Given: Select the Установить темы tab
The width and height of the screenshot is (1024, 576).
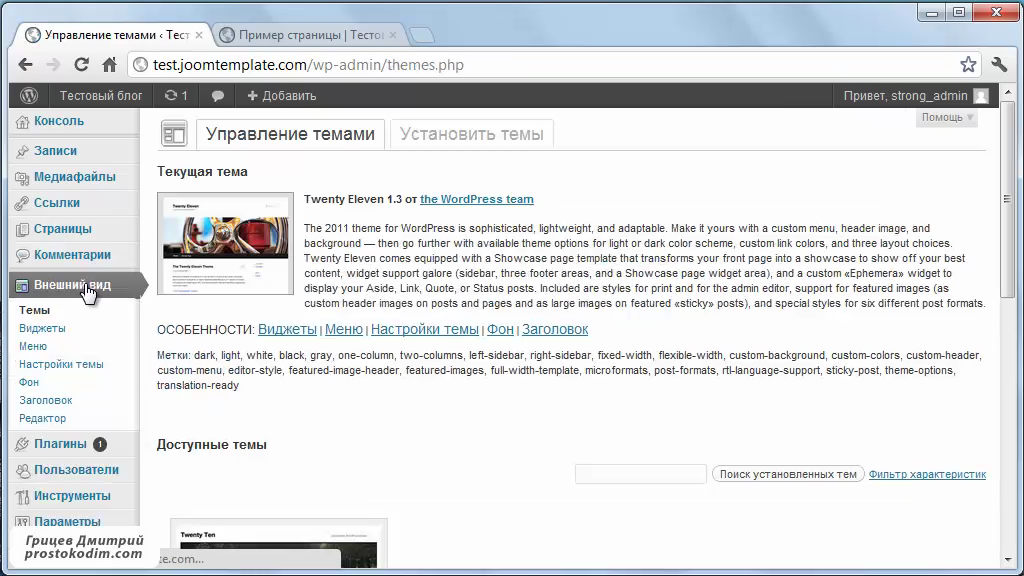Looking at the screenshot, I should [472, 134].
